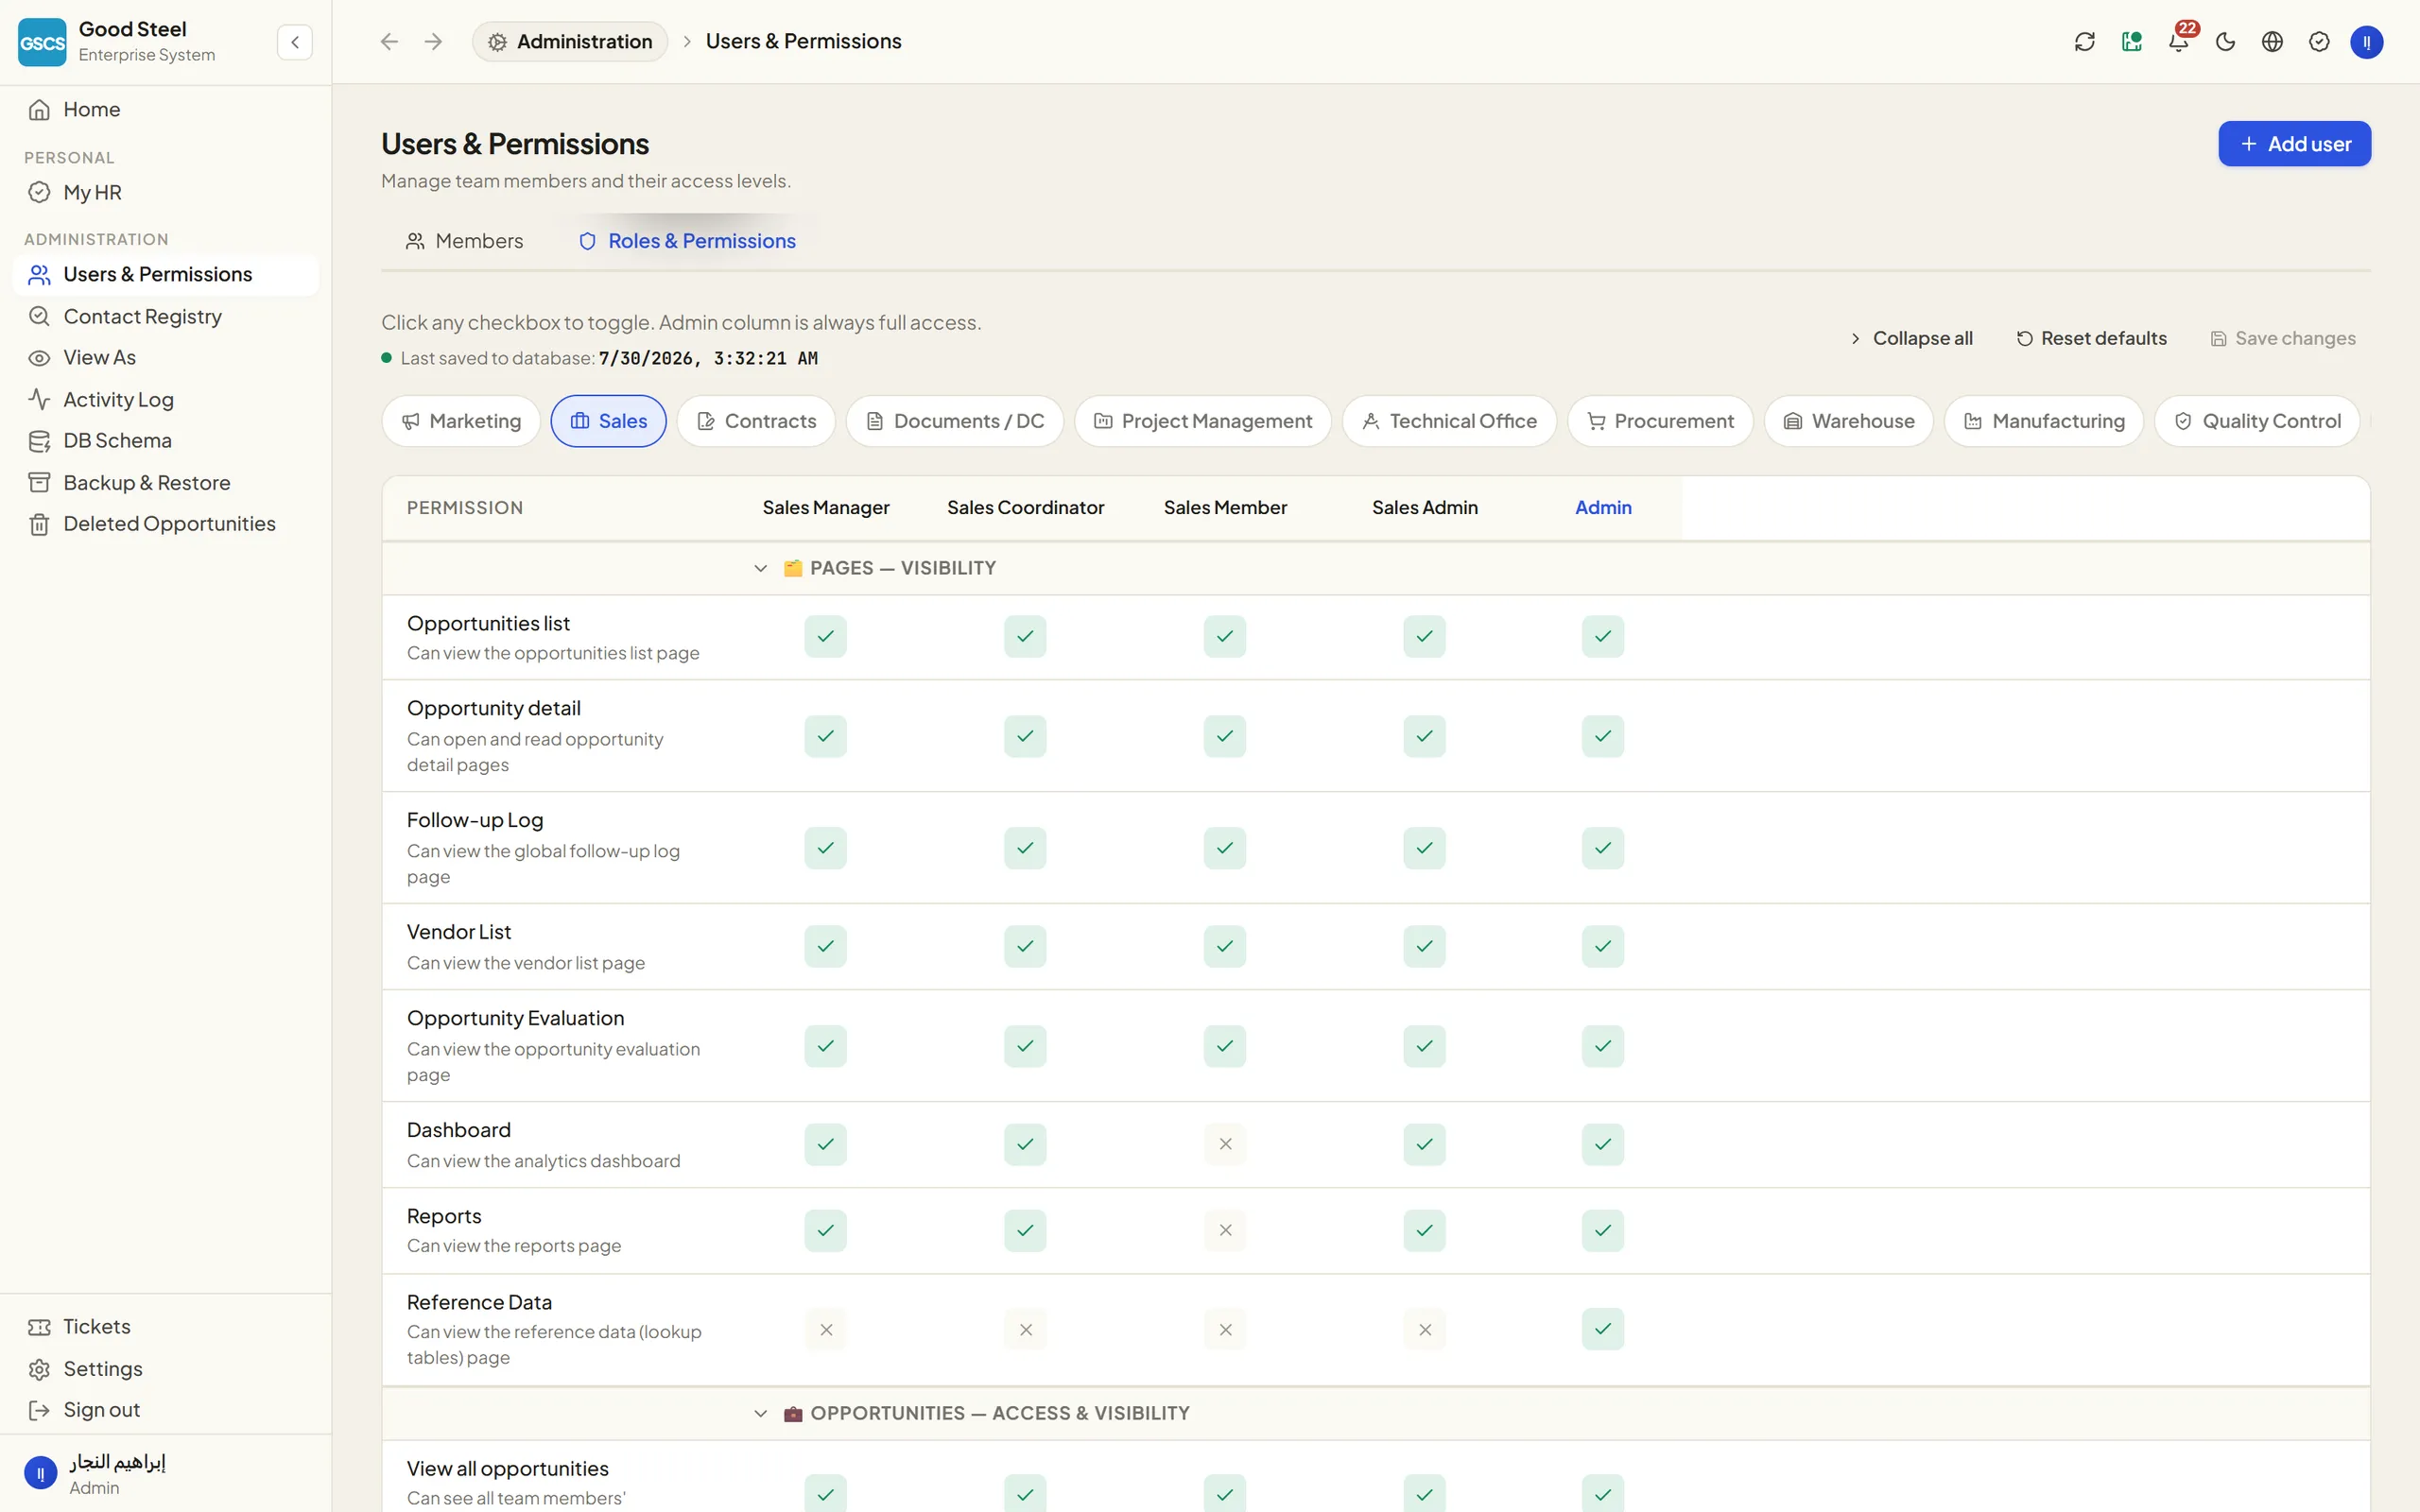Enable Reports for Sales Member
2420x1512 pixels.
tap(1225, 1231)
